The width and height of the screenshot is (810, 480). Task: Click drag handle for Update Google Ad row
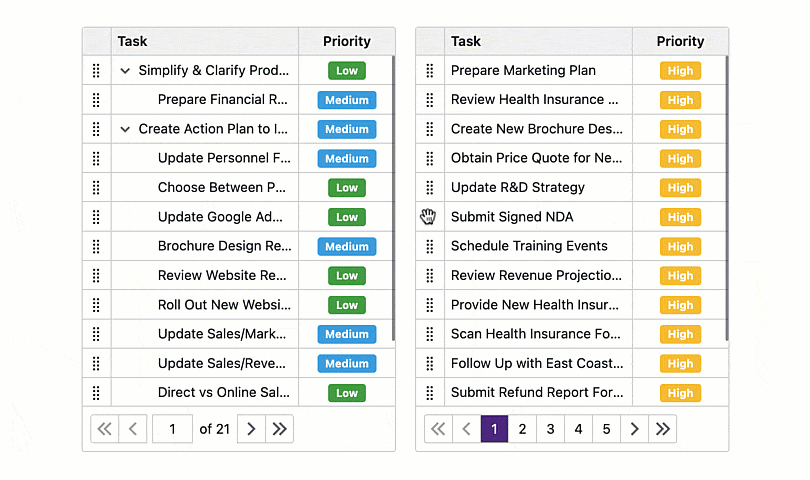click(x=96, y=217)
